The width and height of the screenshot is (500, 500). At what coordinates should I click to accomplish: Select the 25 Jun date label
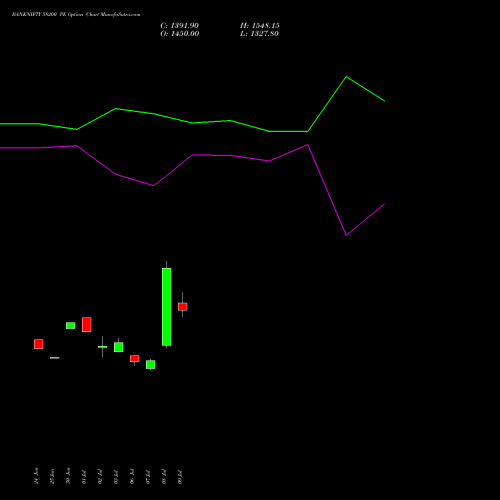point(52,476)
